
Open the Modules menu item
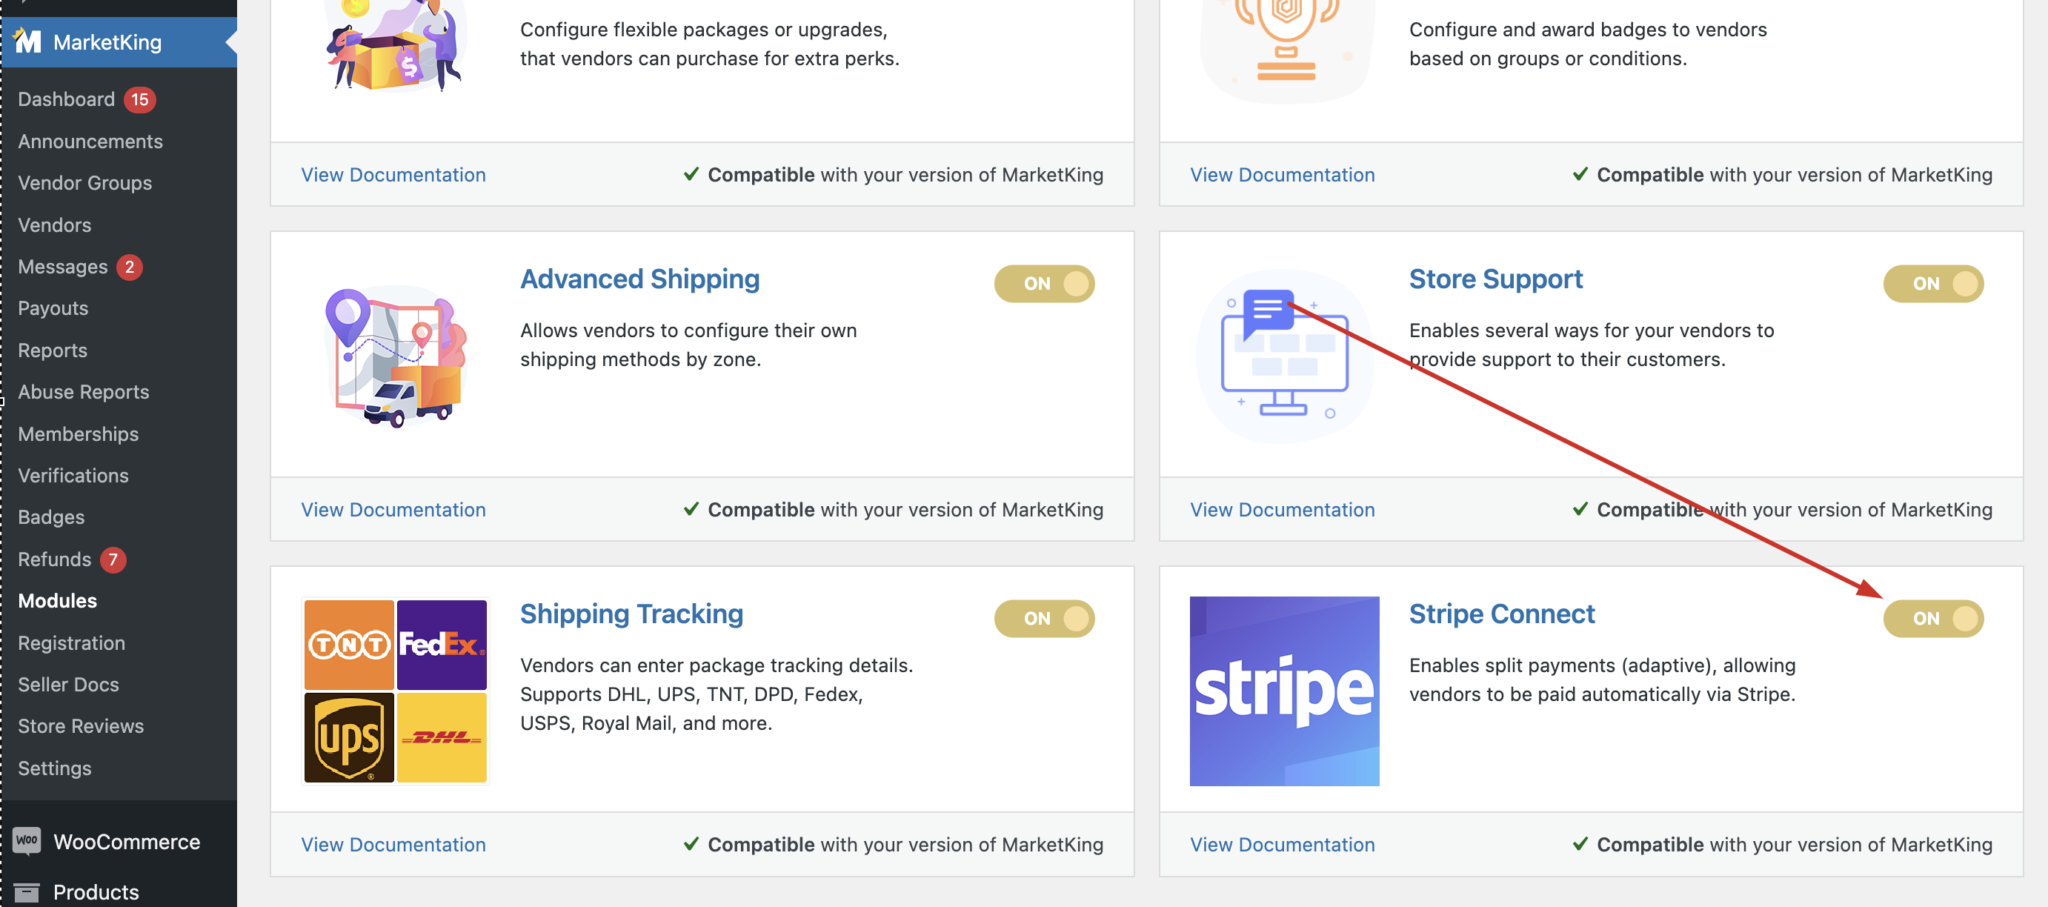(x=57, y=600)
